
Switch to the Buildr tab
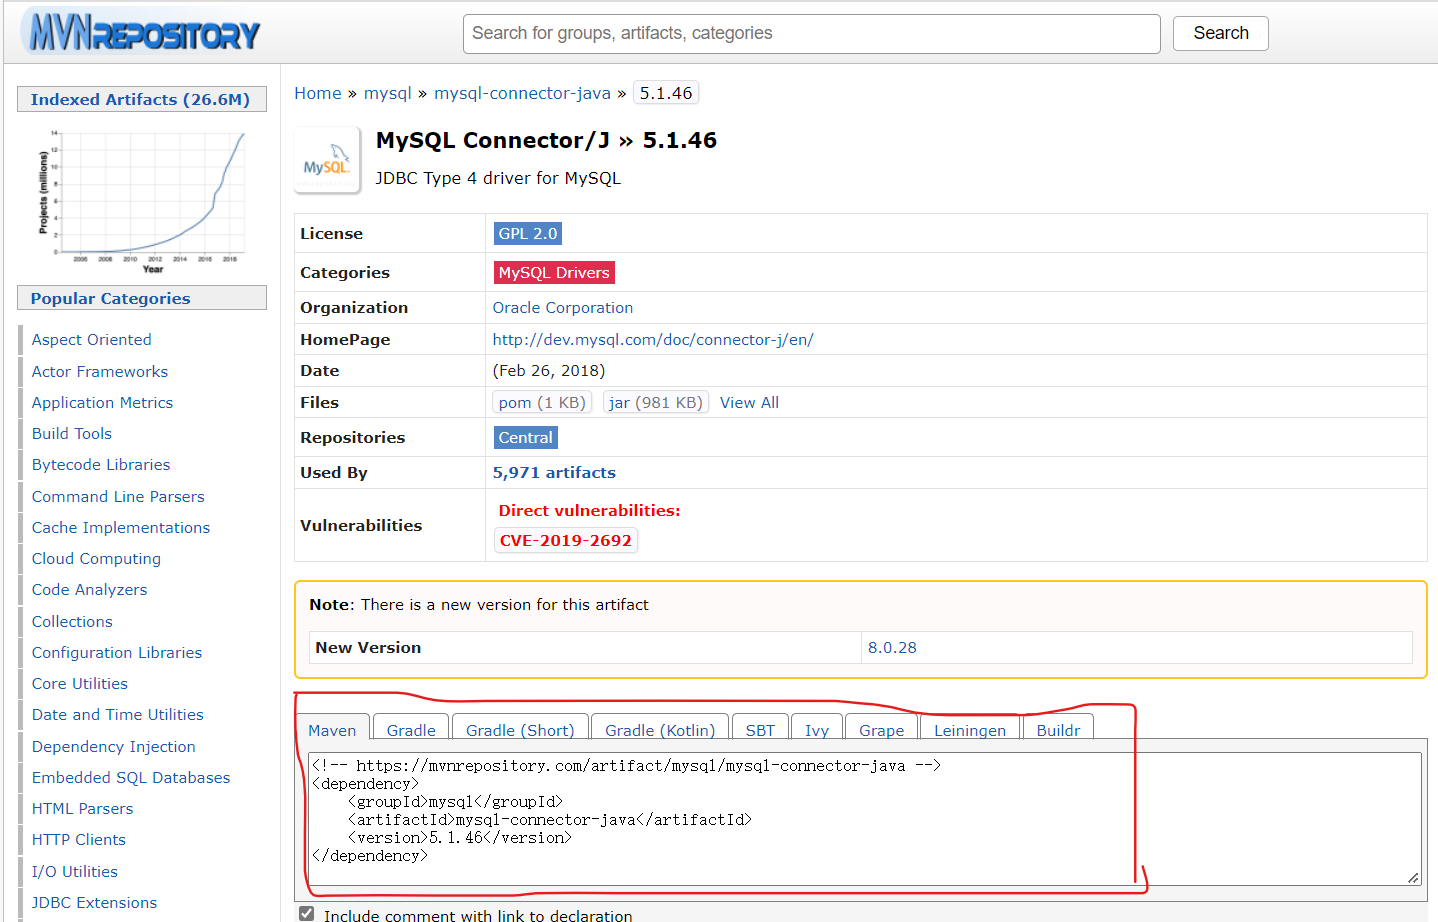1058,730
